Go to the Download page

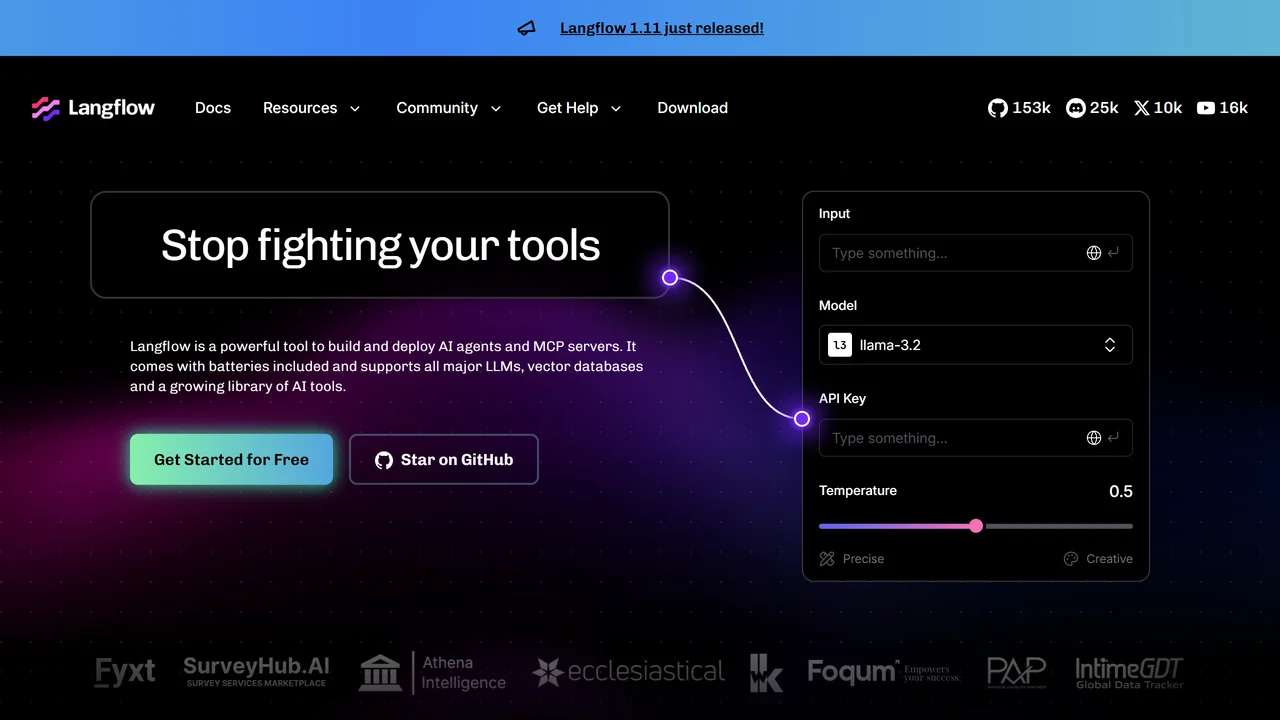692,108
